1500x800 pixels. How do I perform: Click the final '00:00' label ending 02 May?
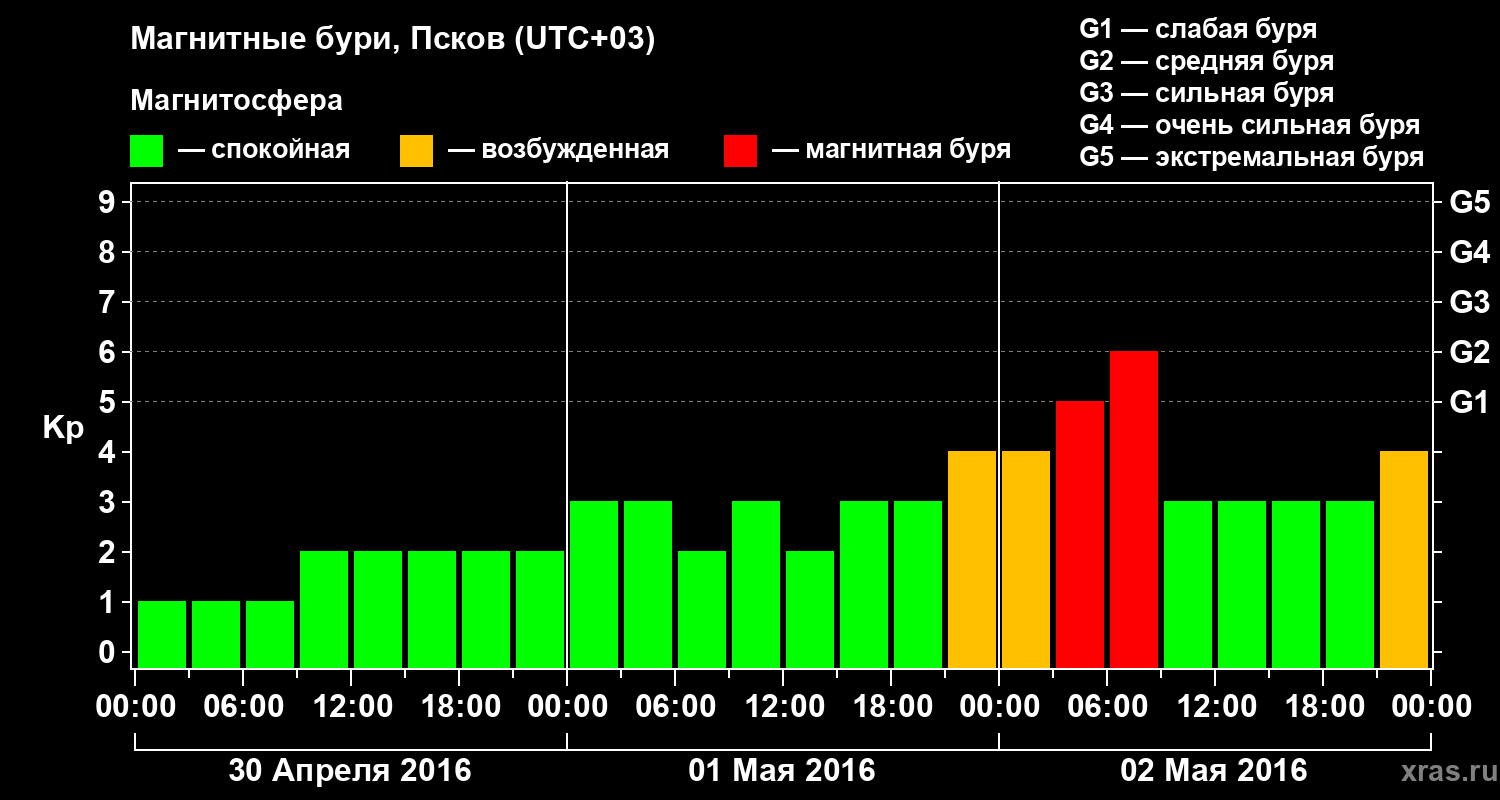pyautogui.click(x=1431, y=707)
